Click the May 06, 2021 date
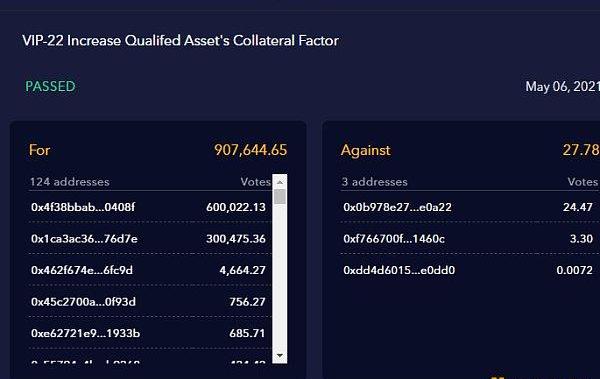The height and width of the screenshot is (379, 600). tap(562, 87)
